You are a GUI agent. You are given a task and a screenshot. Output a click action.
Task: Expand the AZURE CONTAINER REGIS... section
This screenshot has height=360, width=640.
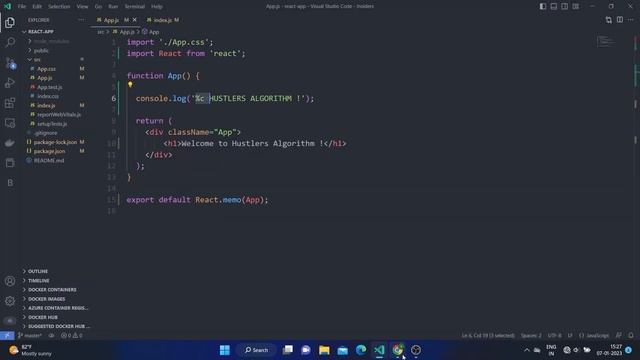pos(55,308)
